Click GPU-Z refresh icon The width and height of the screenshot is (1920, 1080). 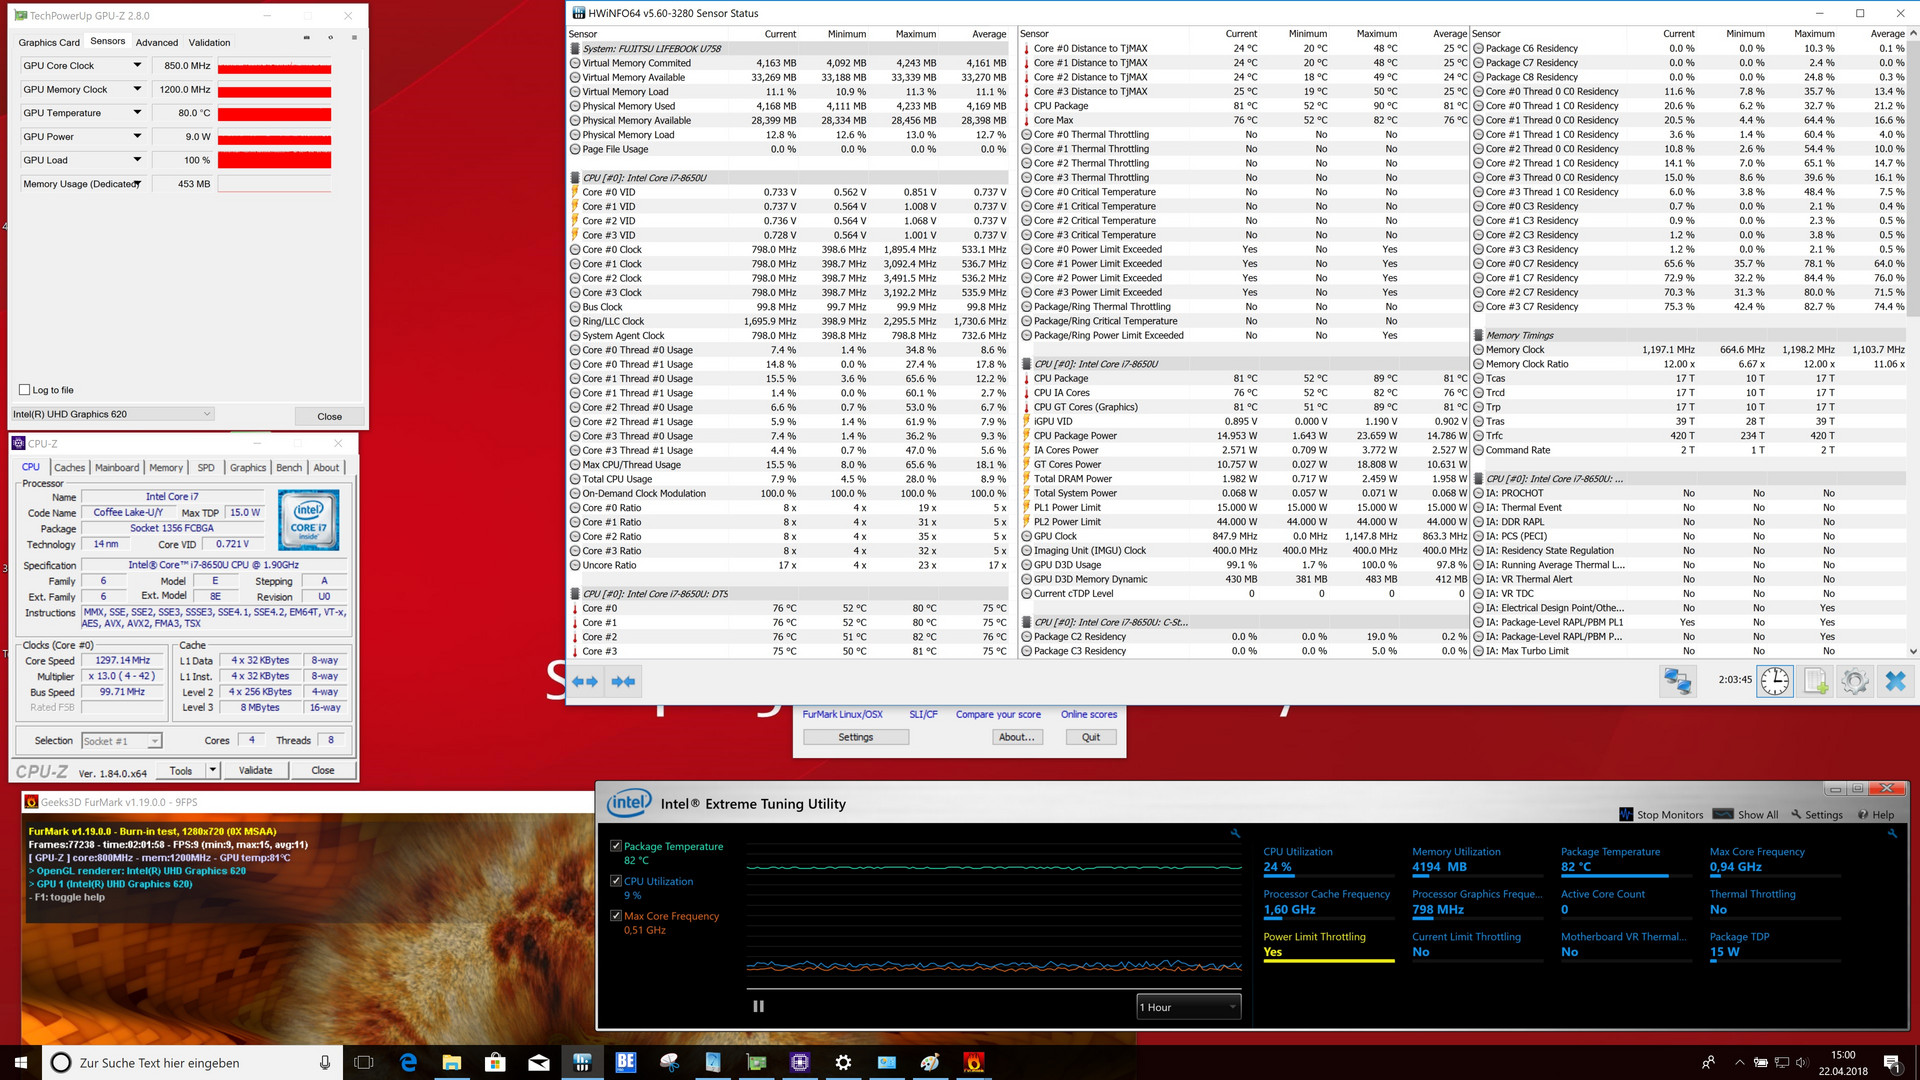coord(330,38)
